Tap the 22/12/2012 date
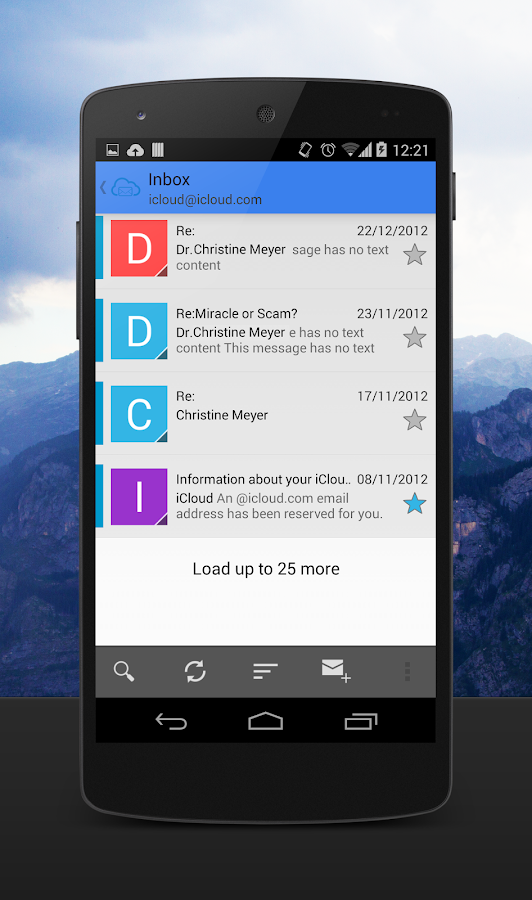The height and width of the screenshot is (900, 532). (x=393, y=231)
